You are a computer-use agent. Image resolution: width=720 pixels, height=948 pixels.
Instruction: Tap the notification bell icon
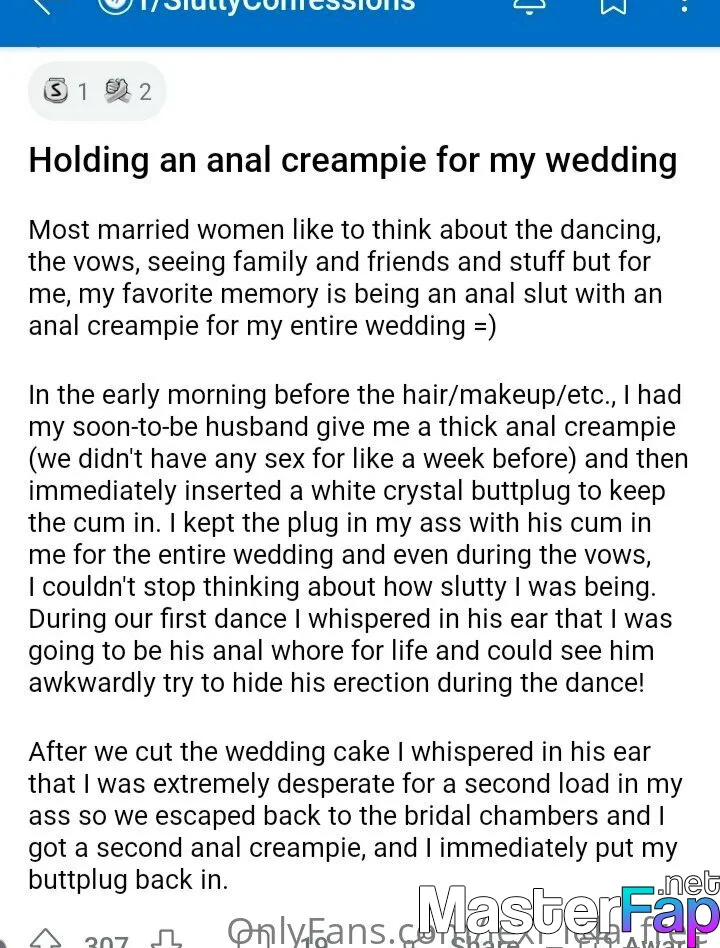pos(529,5)
